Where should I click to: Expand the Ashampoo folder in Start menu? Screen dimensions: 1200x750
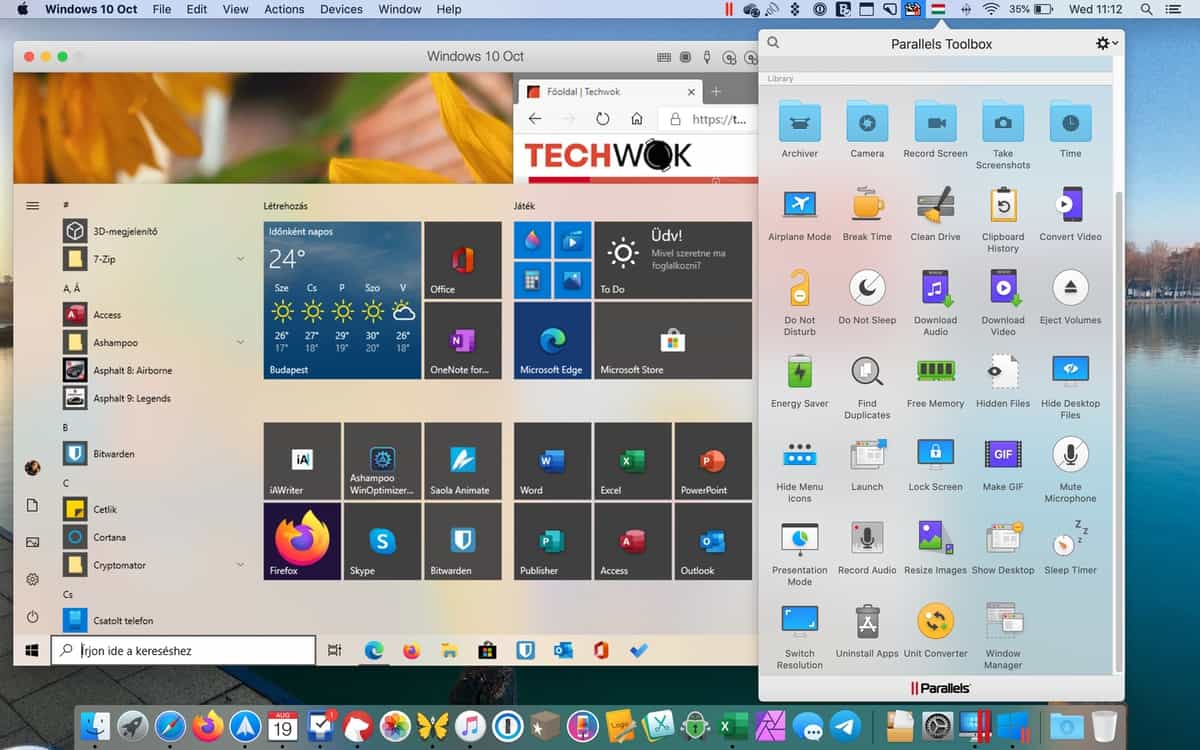tap(240, 342)
